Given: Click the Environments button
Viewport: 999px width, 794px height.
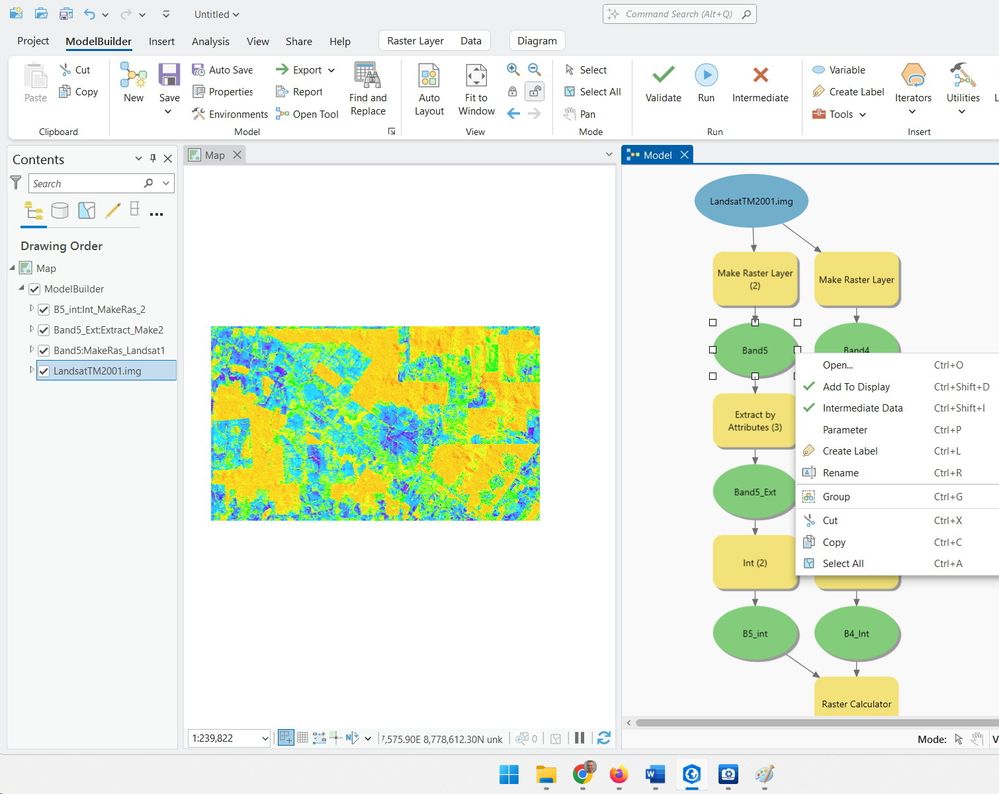Looking at the screenshot, I should tap(230, 114).
